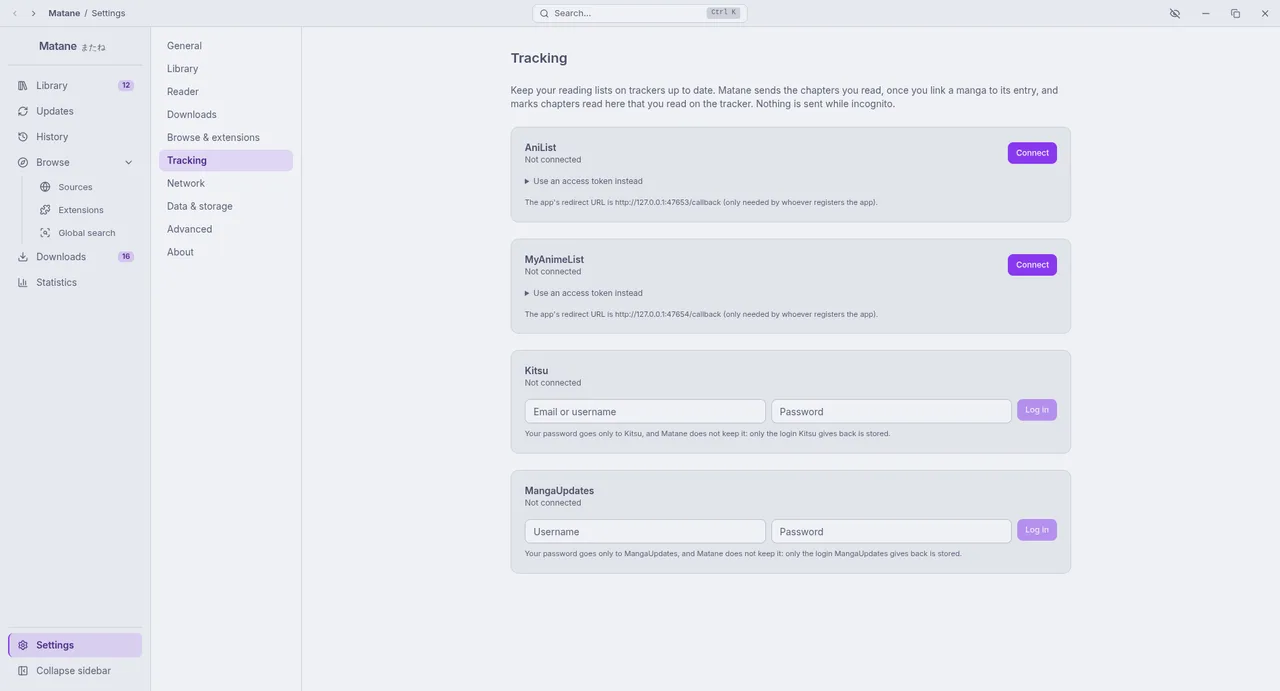Toggle incognito mode eye icon

point(1175,13)
